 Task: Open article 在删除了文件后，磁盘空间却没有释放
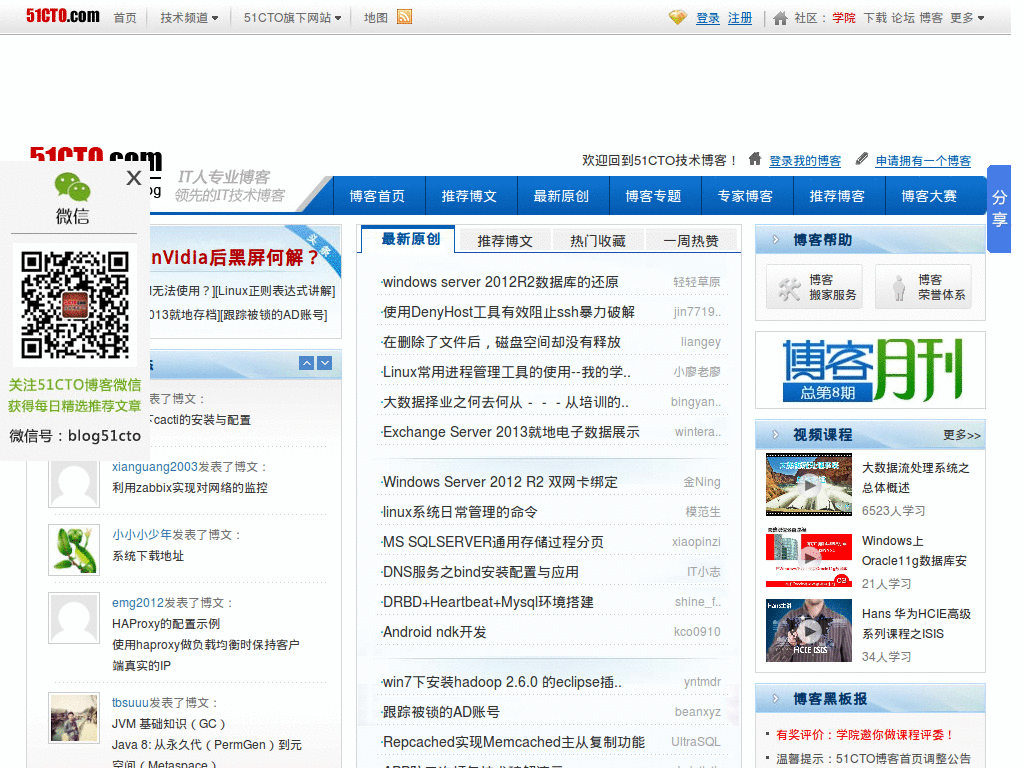coord(502,342)
